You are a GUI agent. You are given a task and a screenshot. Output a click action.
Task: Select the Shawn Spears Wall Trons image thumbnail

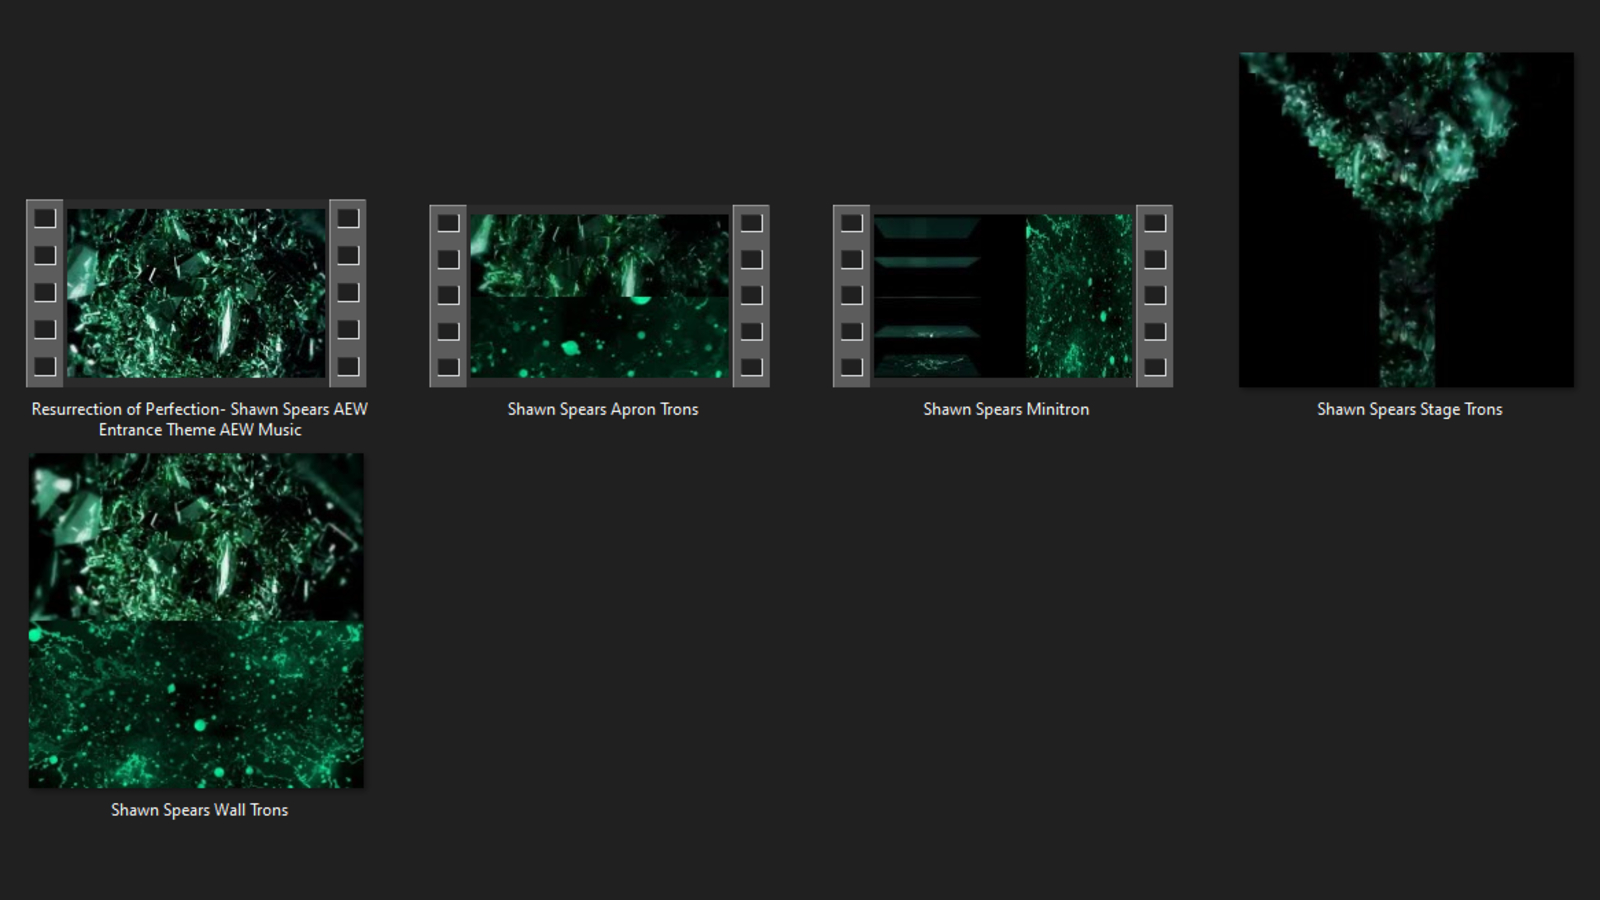pyautogui.click(x=196, y=621)
